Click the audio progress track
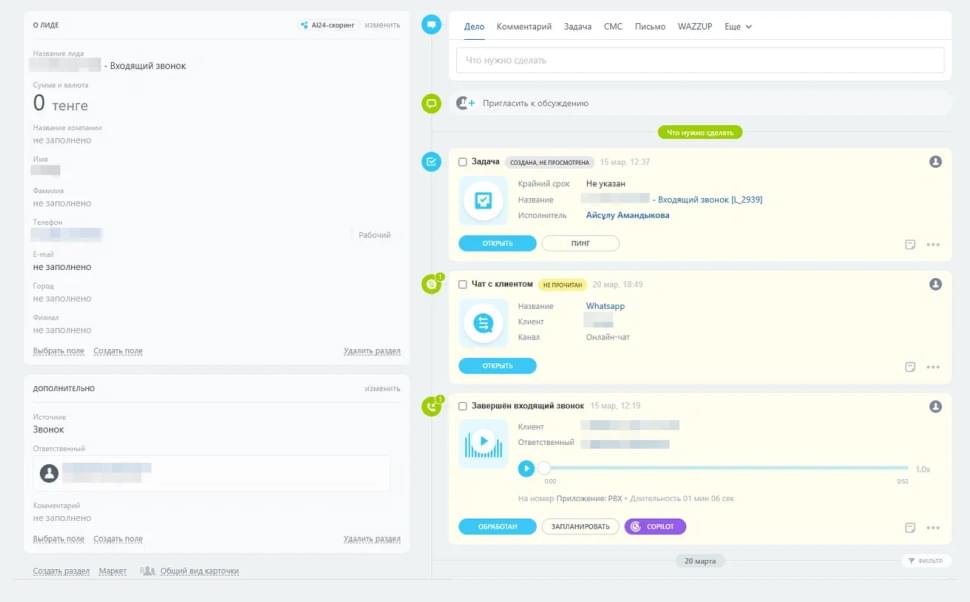The image size is (970, 602). 726,468
